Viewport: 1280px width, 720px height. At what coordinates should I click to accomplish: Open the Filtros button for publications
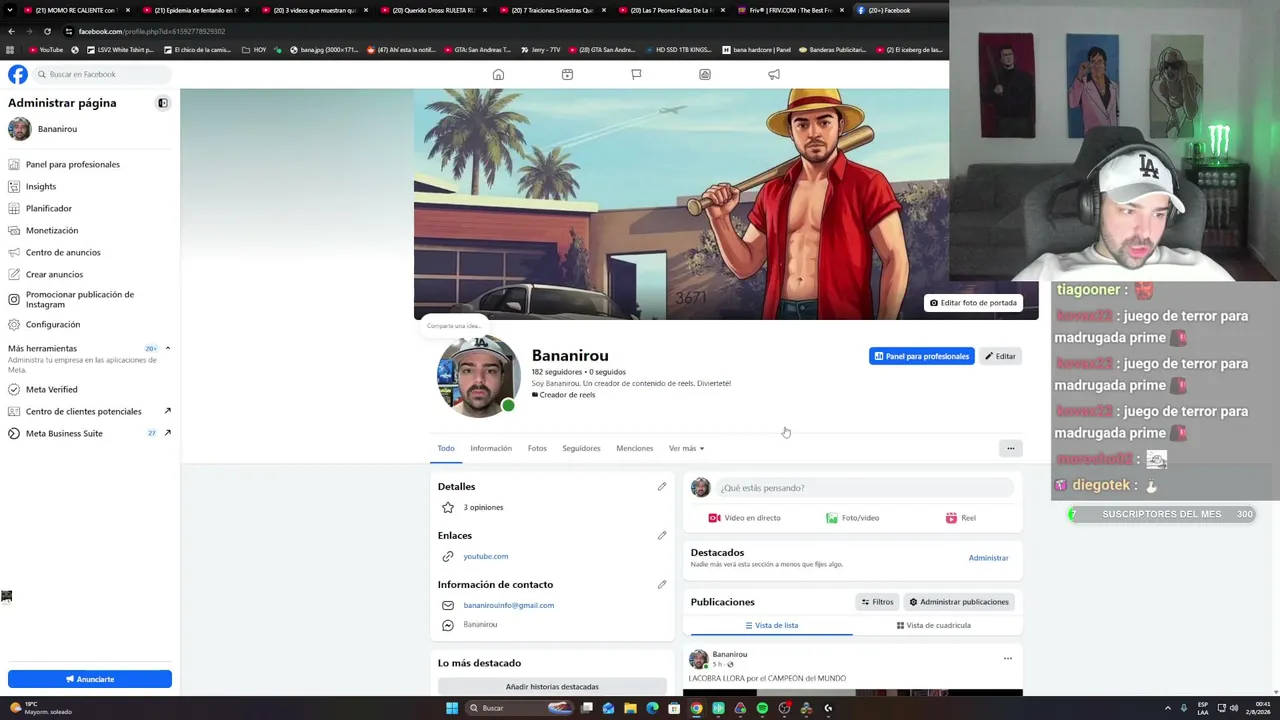[x=877, y=602]
